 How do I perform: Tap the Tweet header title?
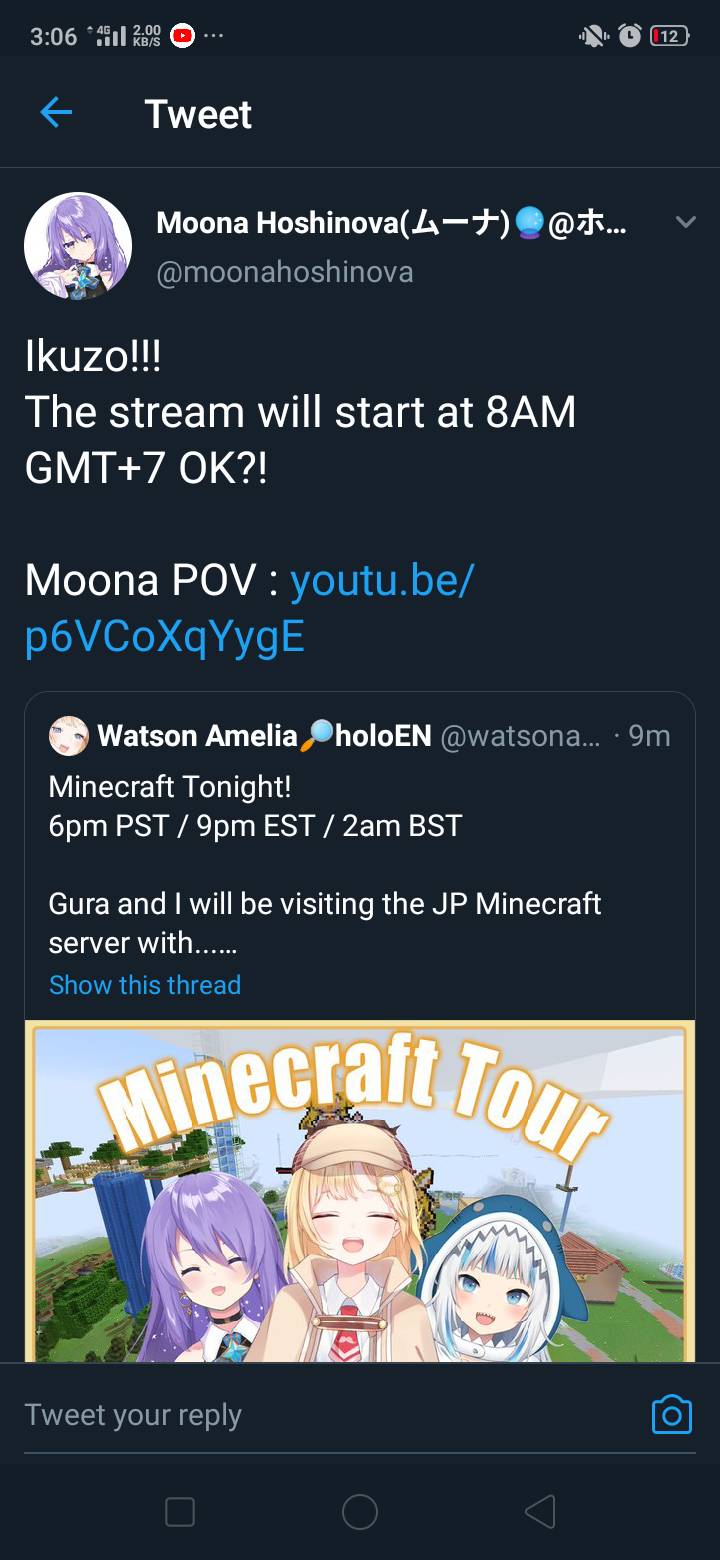tap(198, 114)
